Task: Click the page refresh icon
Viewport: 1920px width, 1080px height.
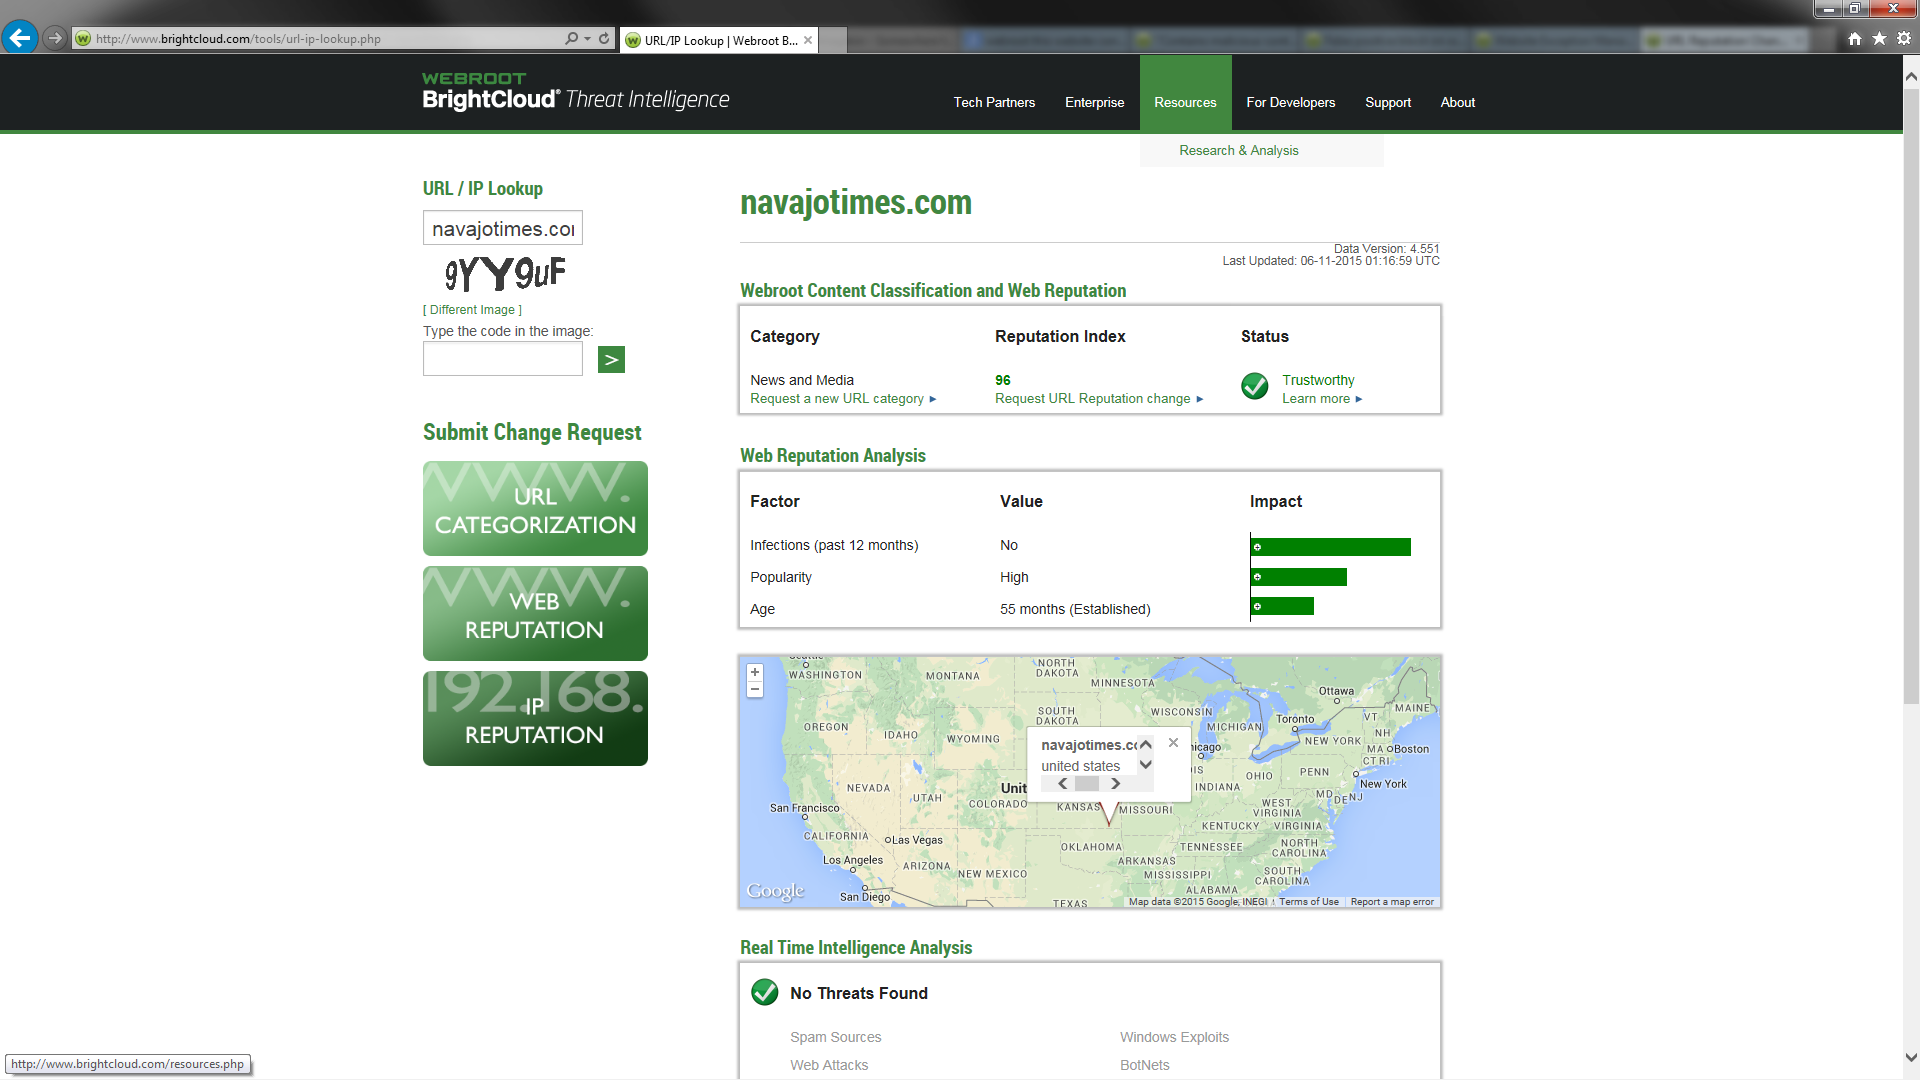Action: [x=604, y=38]
